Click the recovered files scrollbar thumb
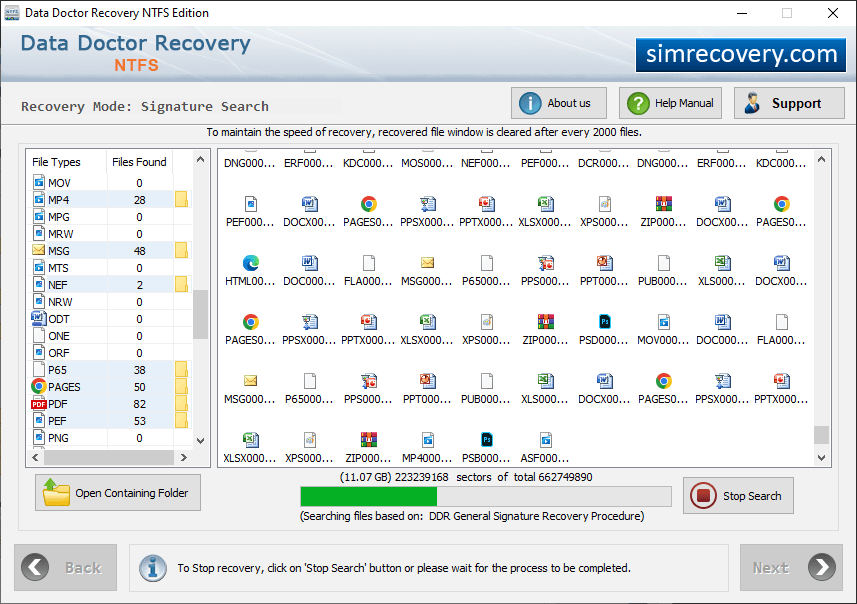Screen dimensions: 857x604 tap(821, 435)
